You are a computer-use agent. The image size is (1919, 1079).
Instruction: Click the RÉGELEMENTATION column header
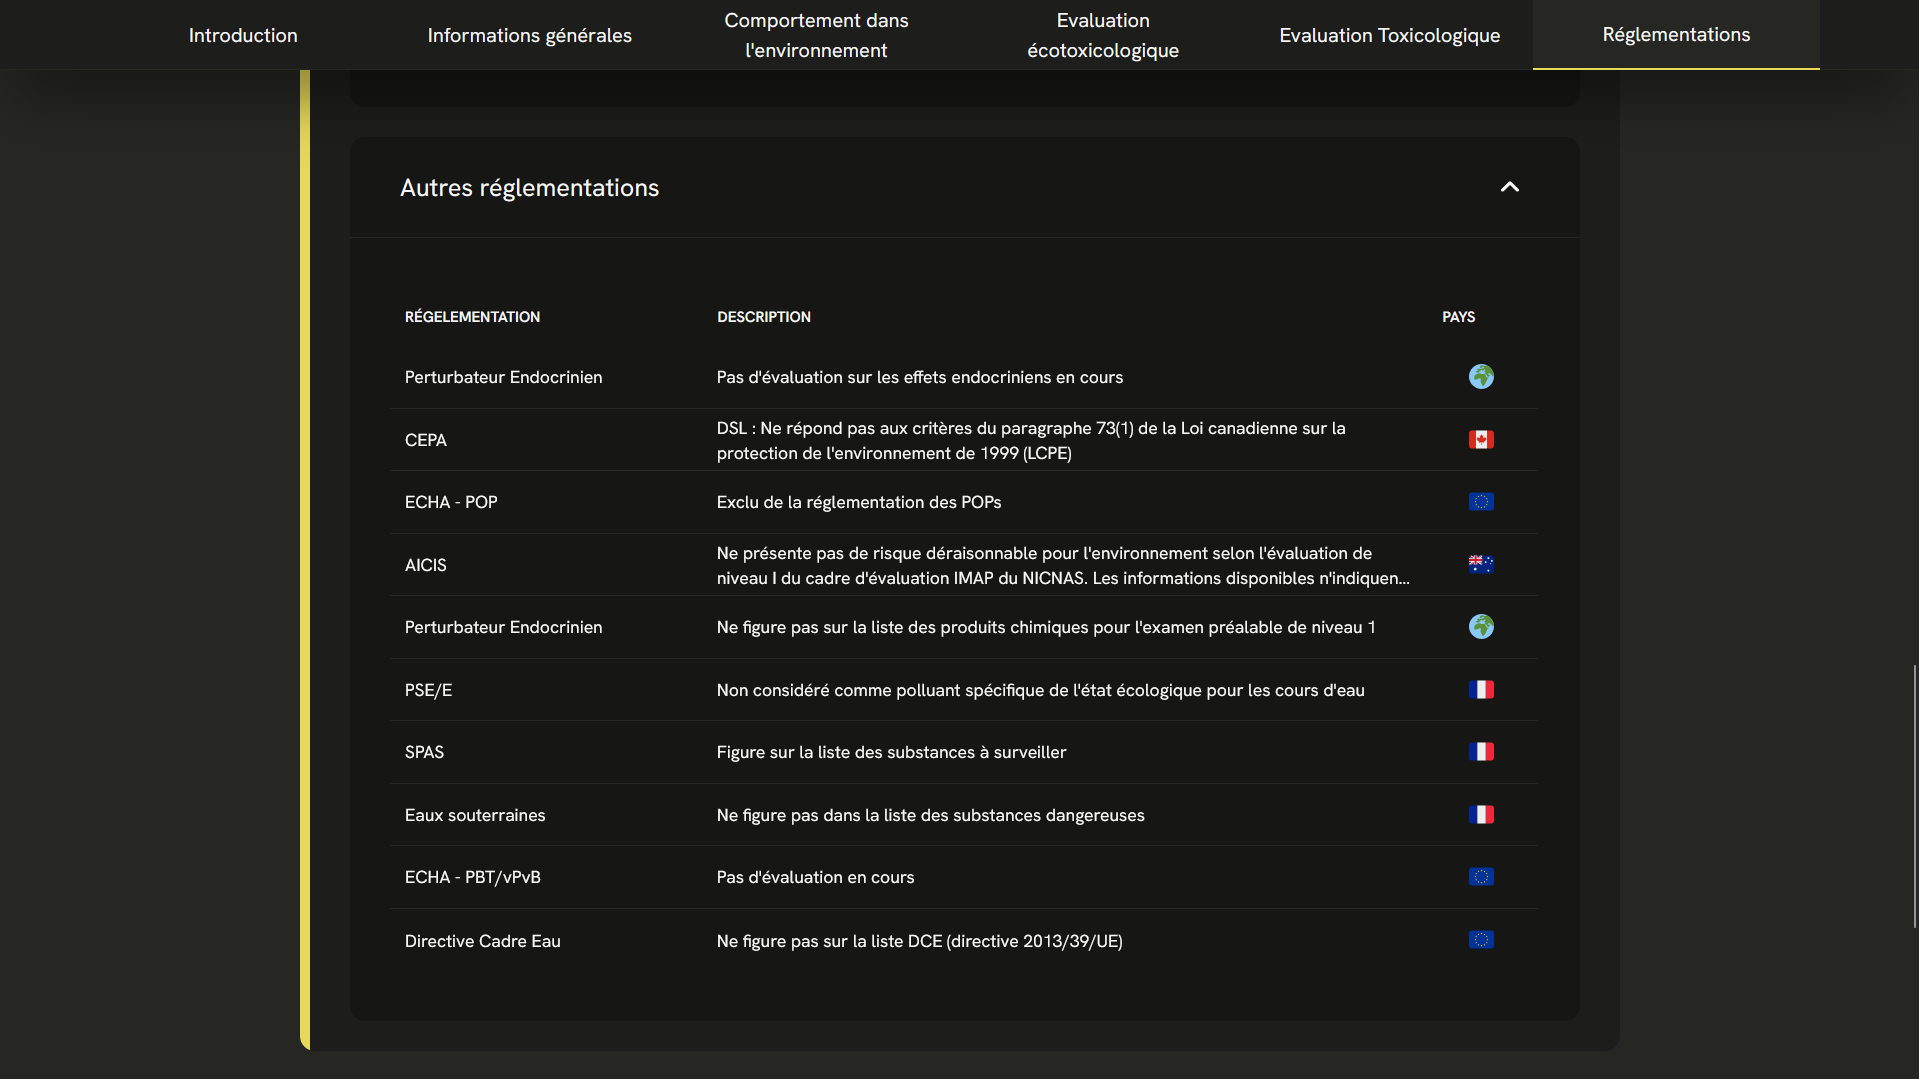(x=472, y=317)
